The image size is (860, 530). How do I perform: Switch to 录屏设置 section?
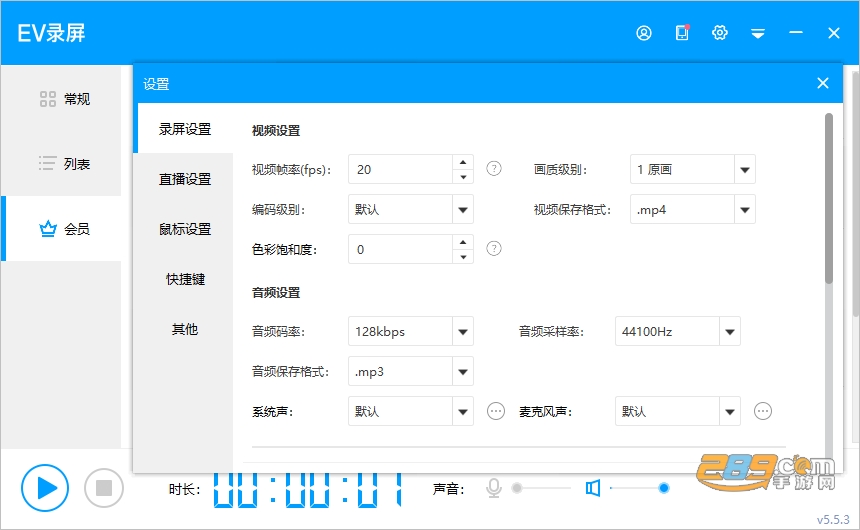coord(185,129)
